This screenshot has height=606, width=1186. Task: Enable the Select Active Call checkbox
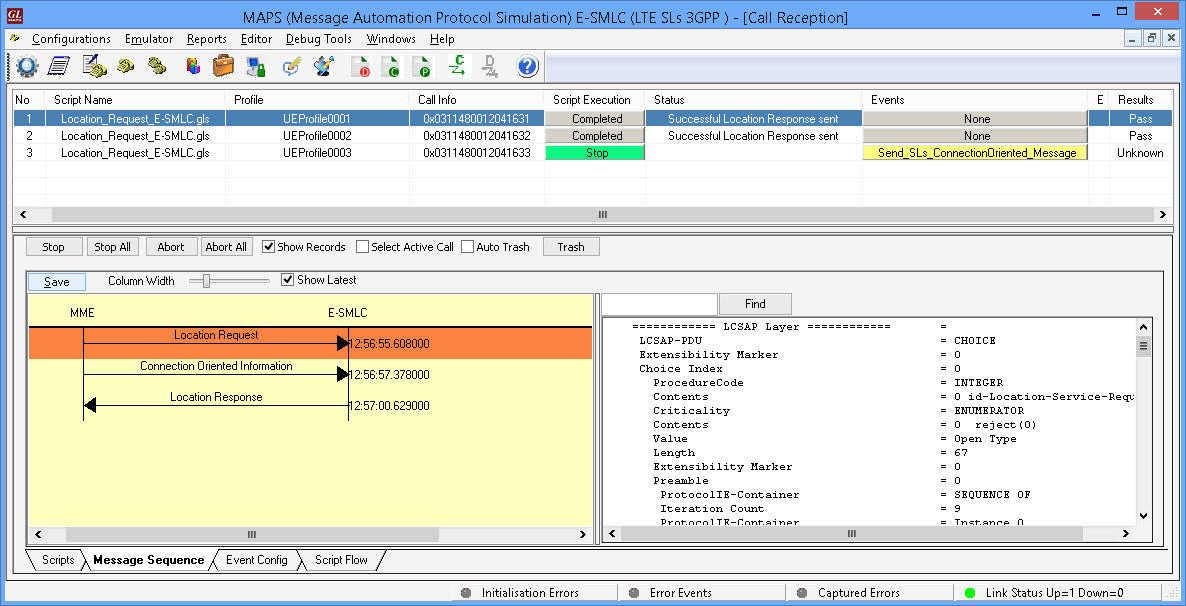362,247
